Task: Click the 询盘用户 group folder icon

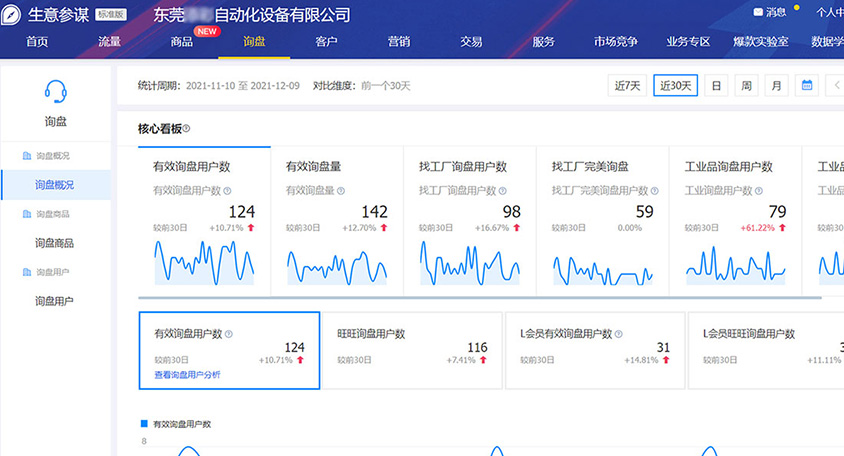Action: tap(26, 272)
